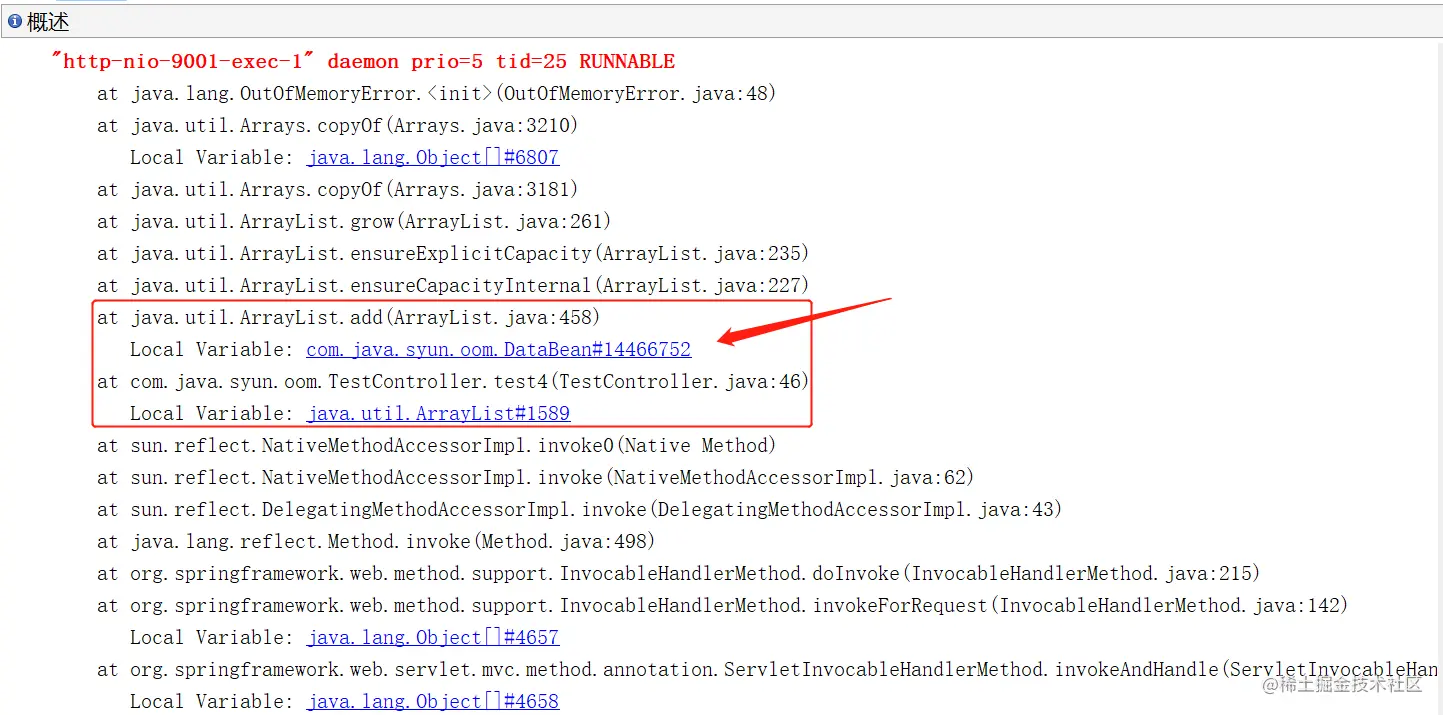Select ArrayList.grow (ArrayList.java:261) frame

point(354,221)
